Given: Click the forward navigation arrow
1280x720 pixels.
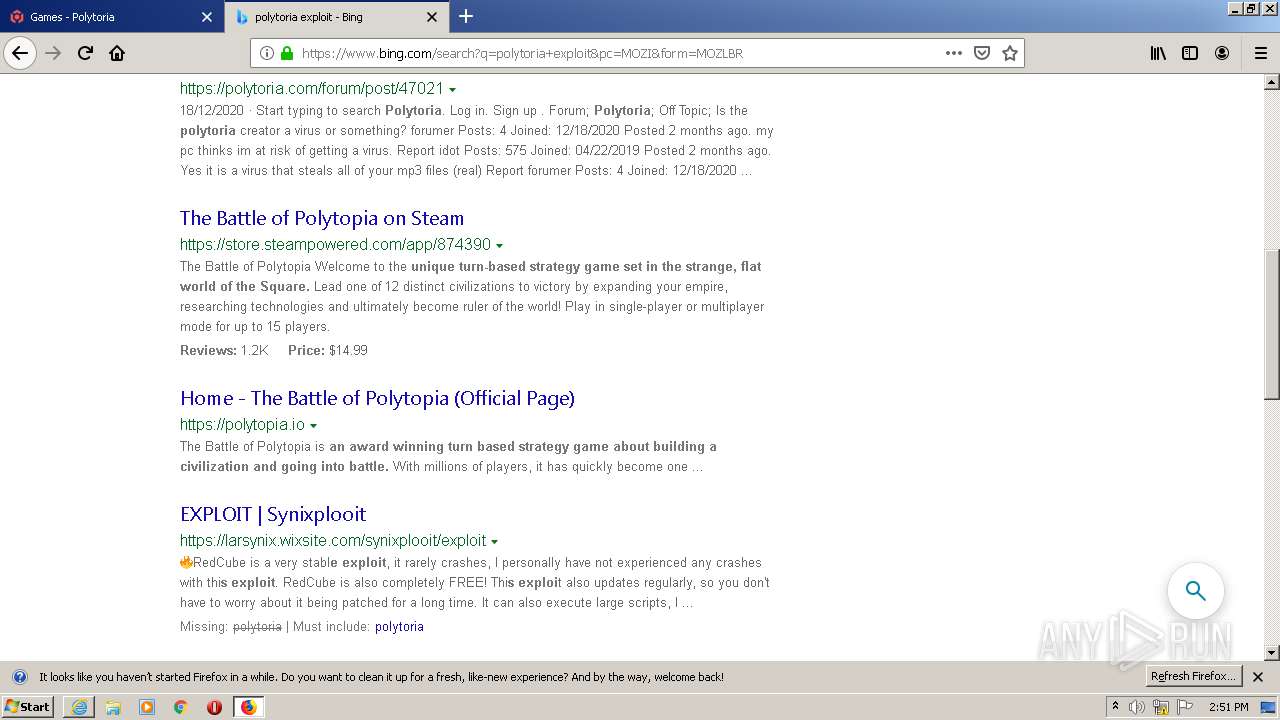Looking at the screenshot, I should 53,53.
